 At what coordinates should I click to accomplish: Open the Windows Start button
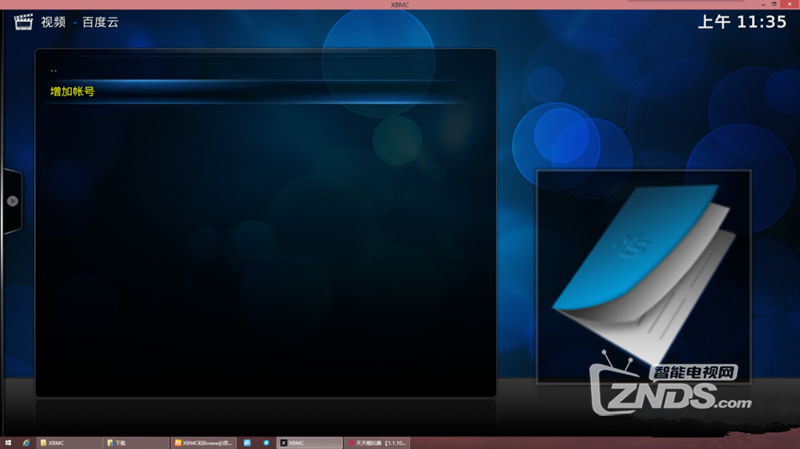pos(8,443)
